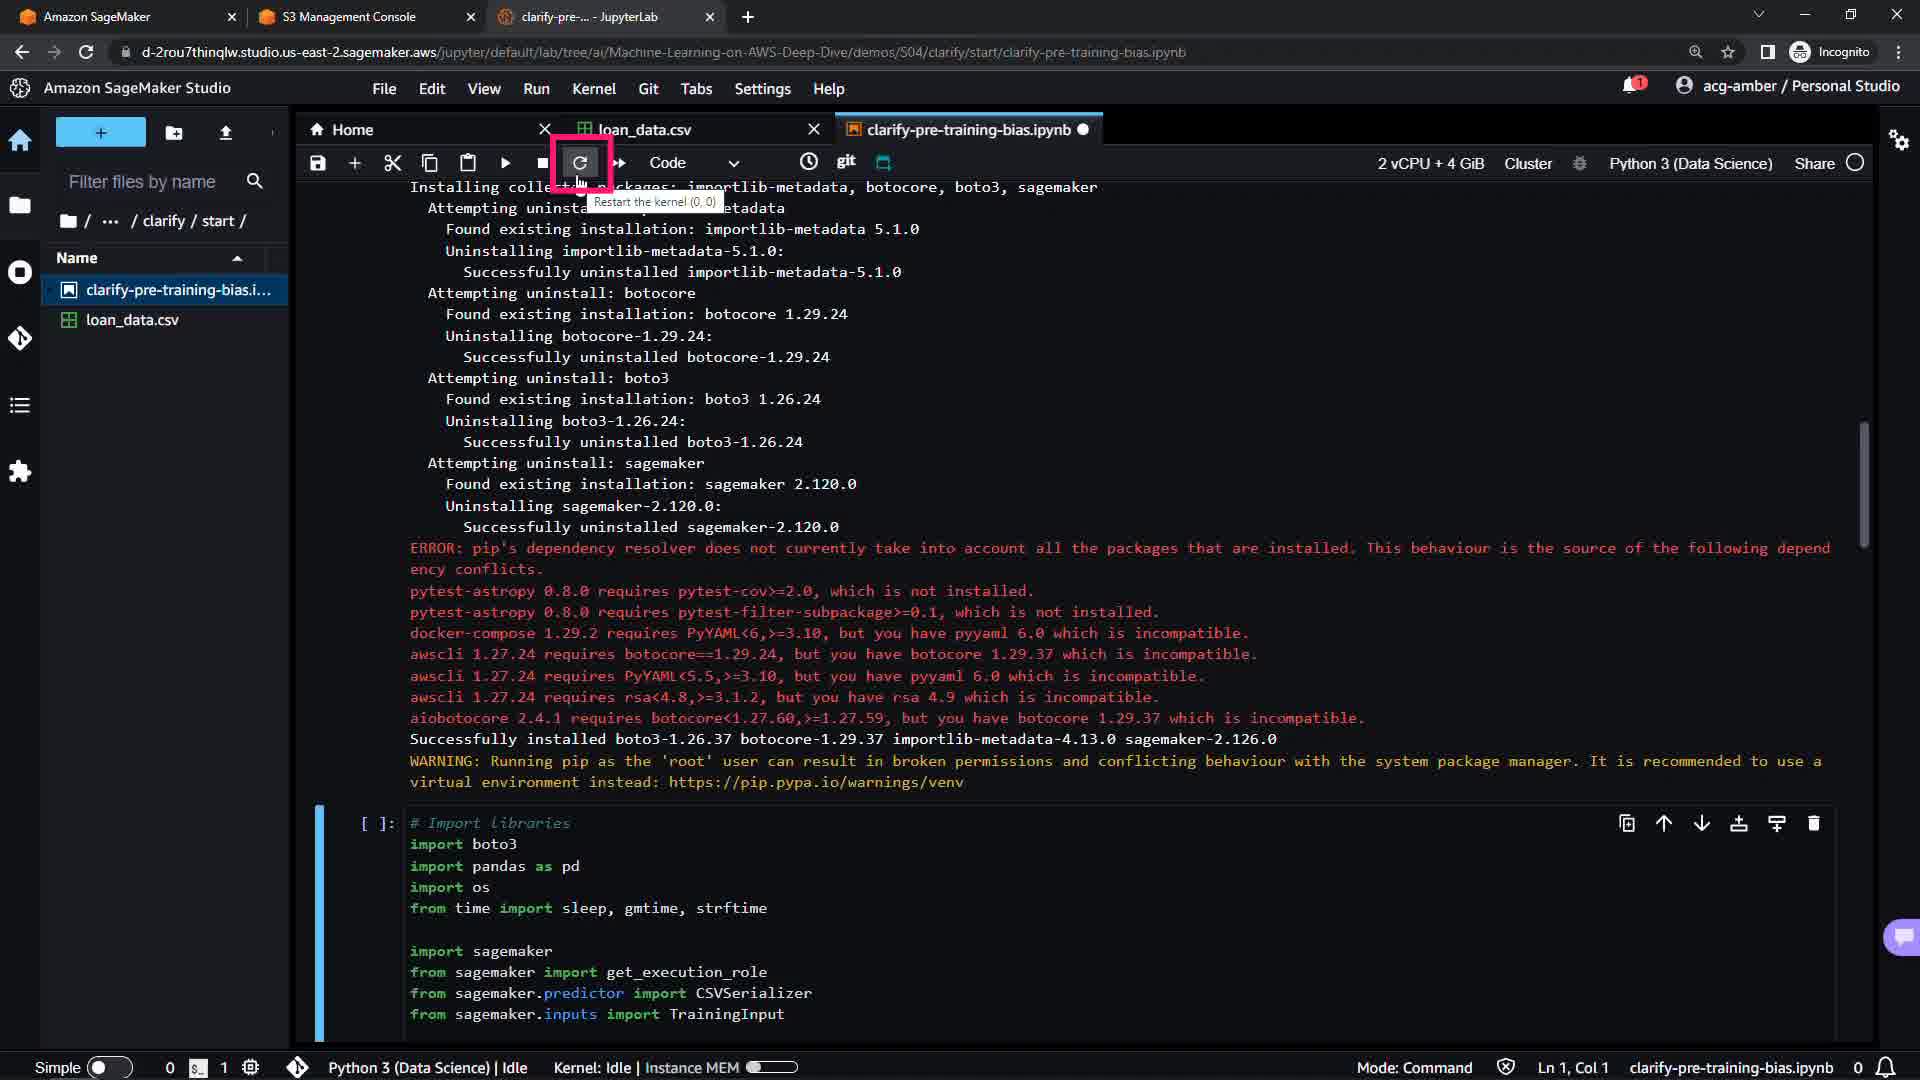The height and width of the screenshot is (1080, 1920).
Task: Expand the collapsed path ellipsis in the breadcrumb
Action: coord(110,221)
